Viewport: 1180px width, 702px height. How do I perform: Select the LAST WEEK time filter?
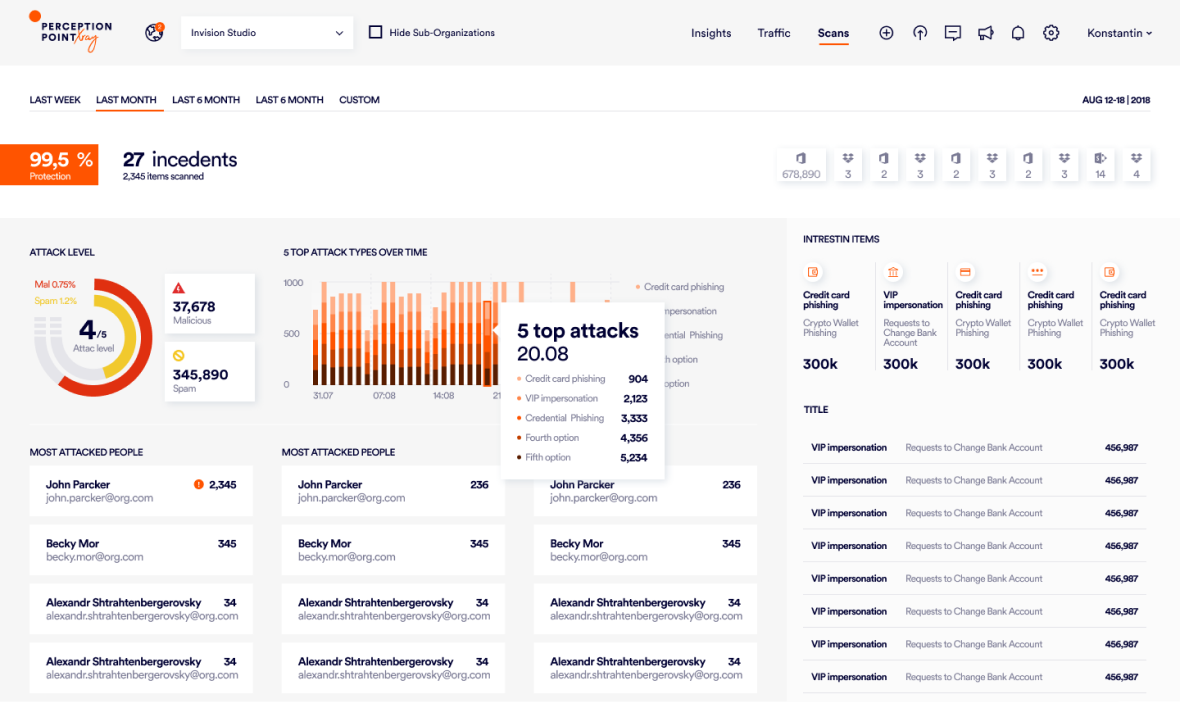click(x=55, y=99)
